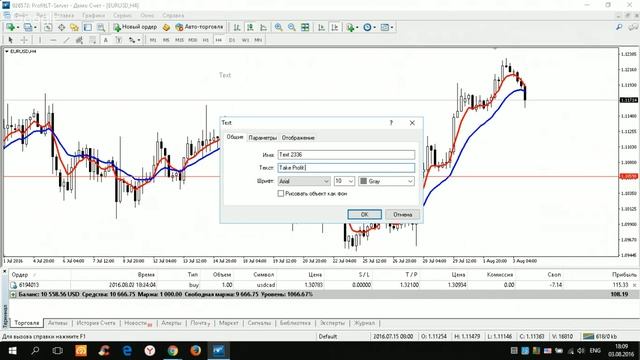
Task: Switch to M1 timeframe
Action: (153, 40)
